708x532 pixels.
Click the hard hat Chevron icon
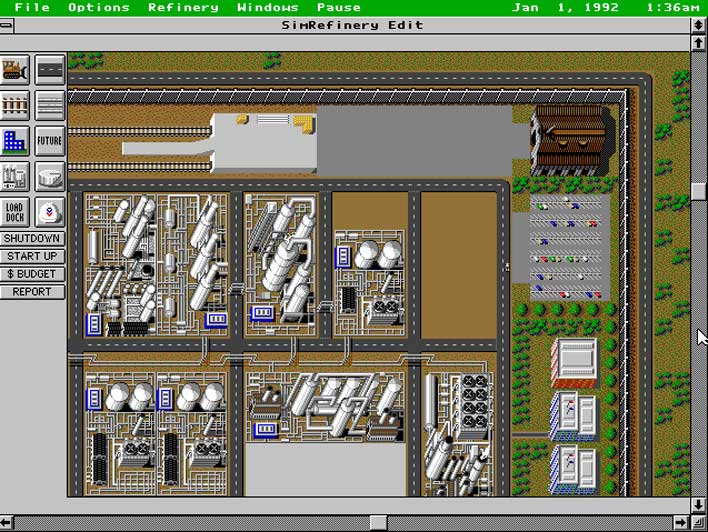(x=50, y=212)
